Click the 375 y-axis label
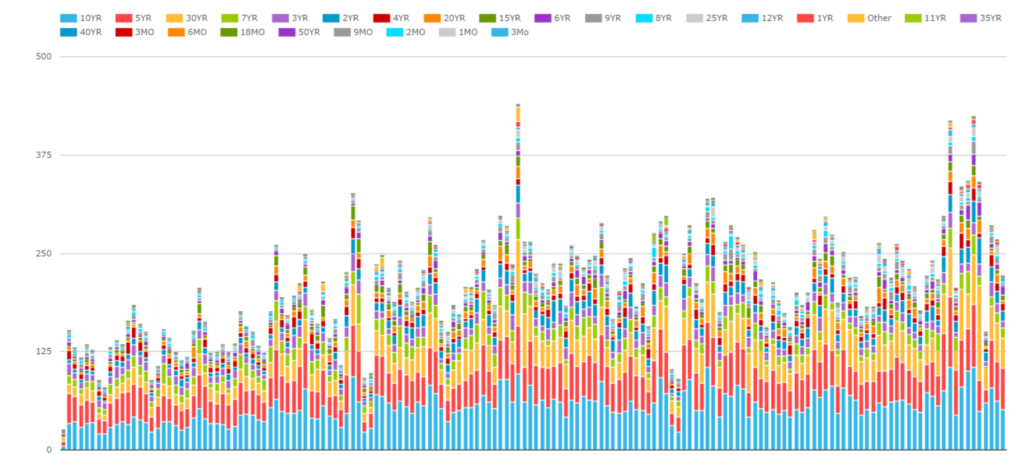Image resolution: width=1024 pixels, height=455 pixels. (43, 155)
